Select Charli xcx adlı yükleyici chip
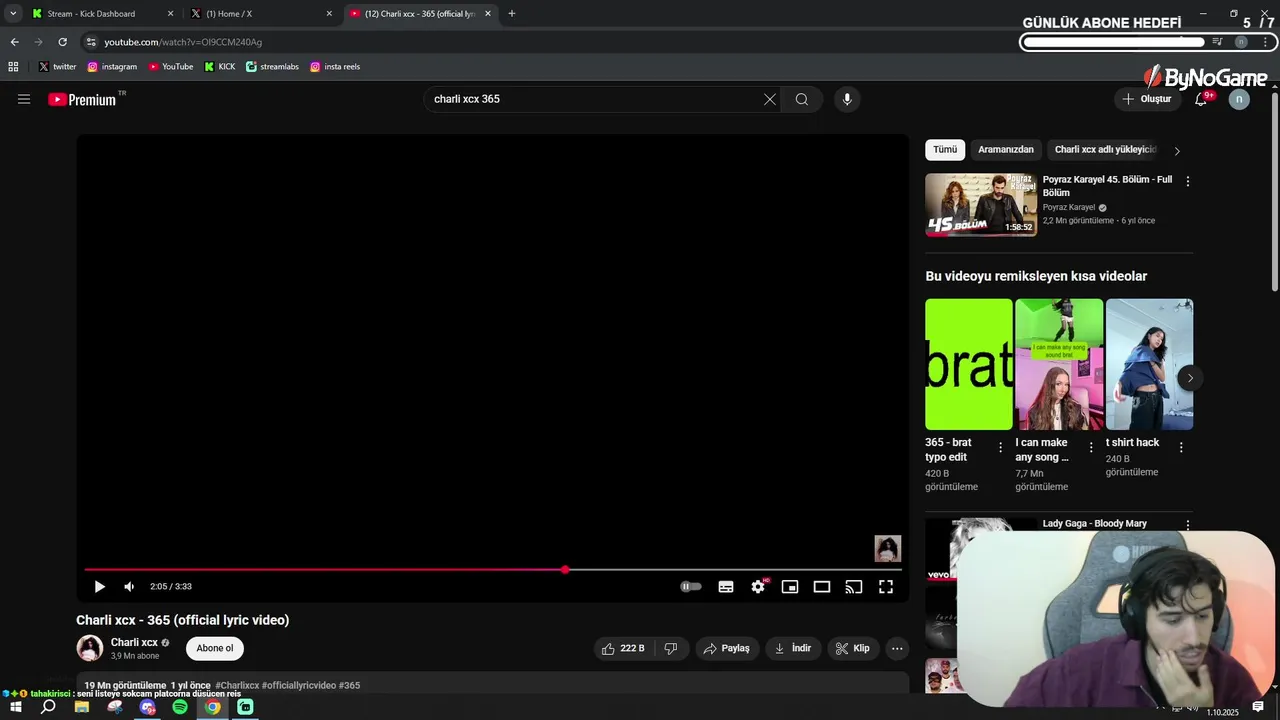The image size is (1280, 720). tap(1105, 150)
